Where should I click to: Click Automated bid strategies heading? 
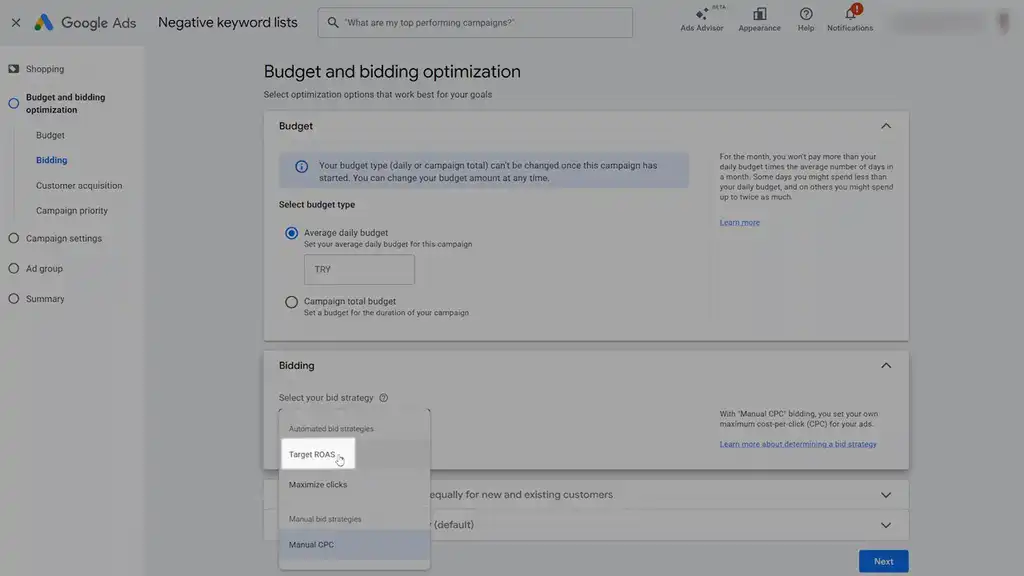click(331, 429)
